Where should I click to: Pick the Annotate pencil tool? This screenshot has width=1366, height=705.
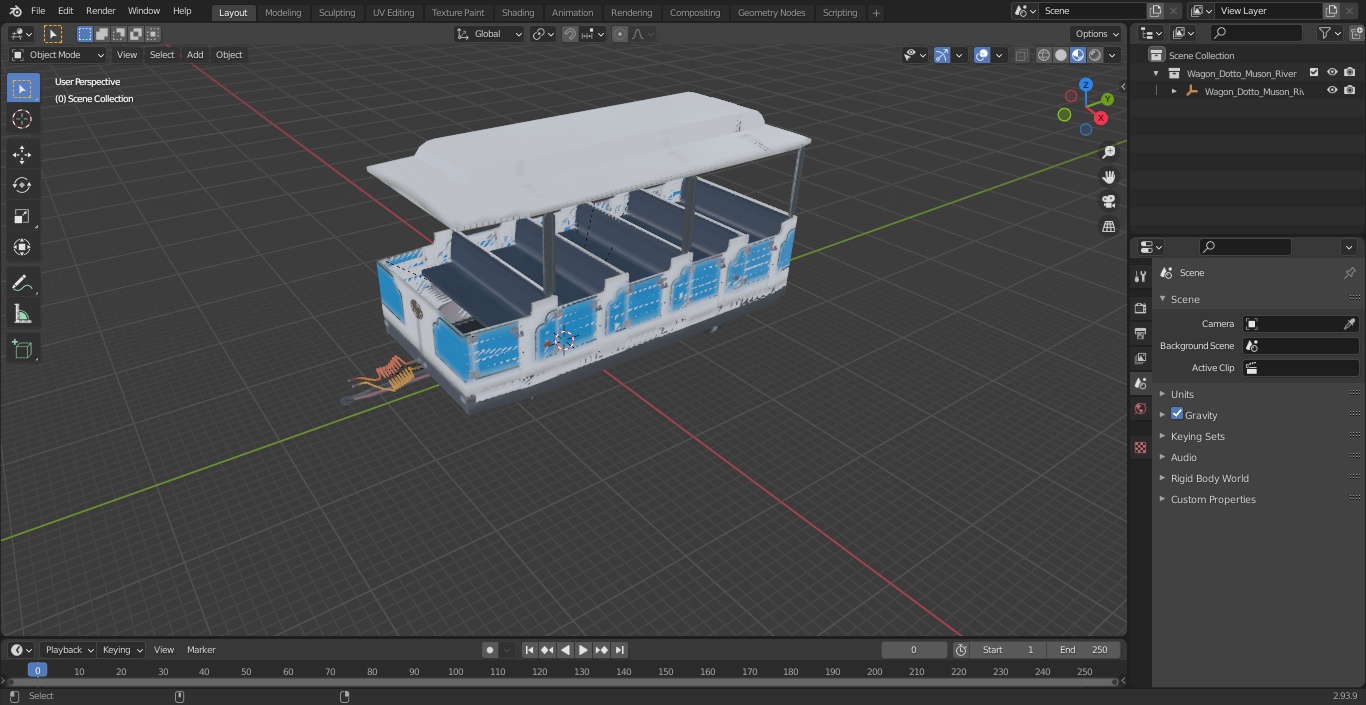point(22,283)
